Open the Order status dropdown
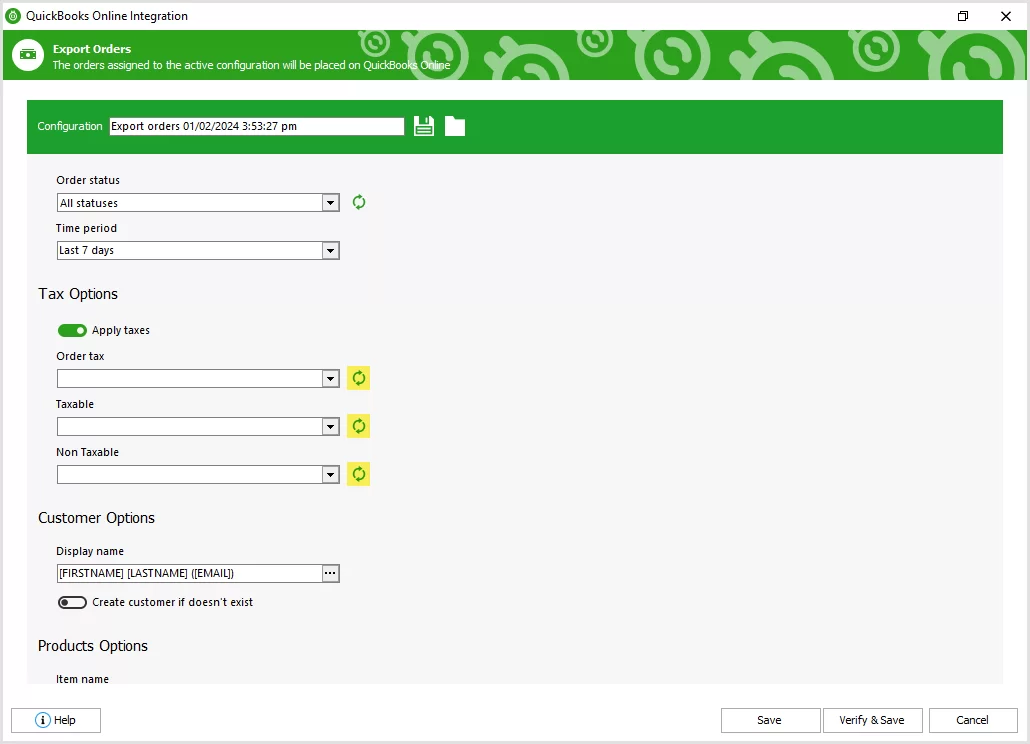Viewport: 1030px width, 744px height. click(330, 202)
